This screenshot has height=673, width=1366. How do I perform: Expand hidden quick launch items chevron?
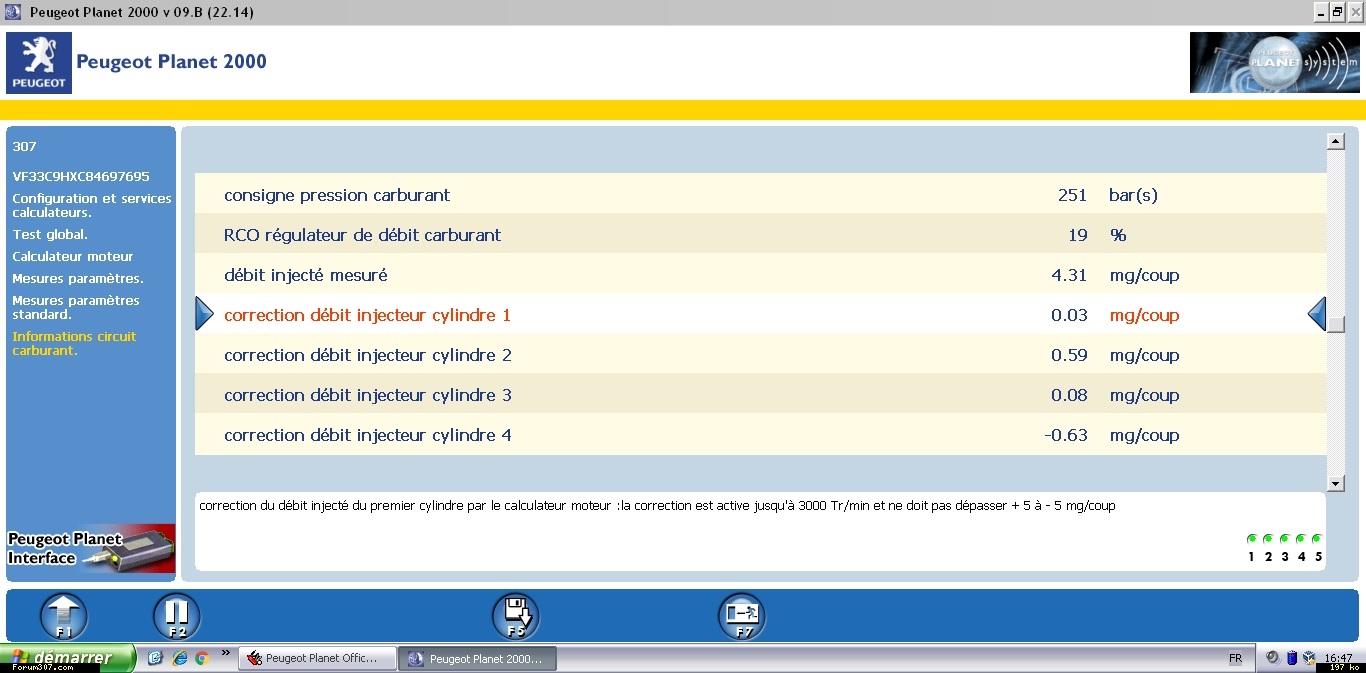point(226,653)
